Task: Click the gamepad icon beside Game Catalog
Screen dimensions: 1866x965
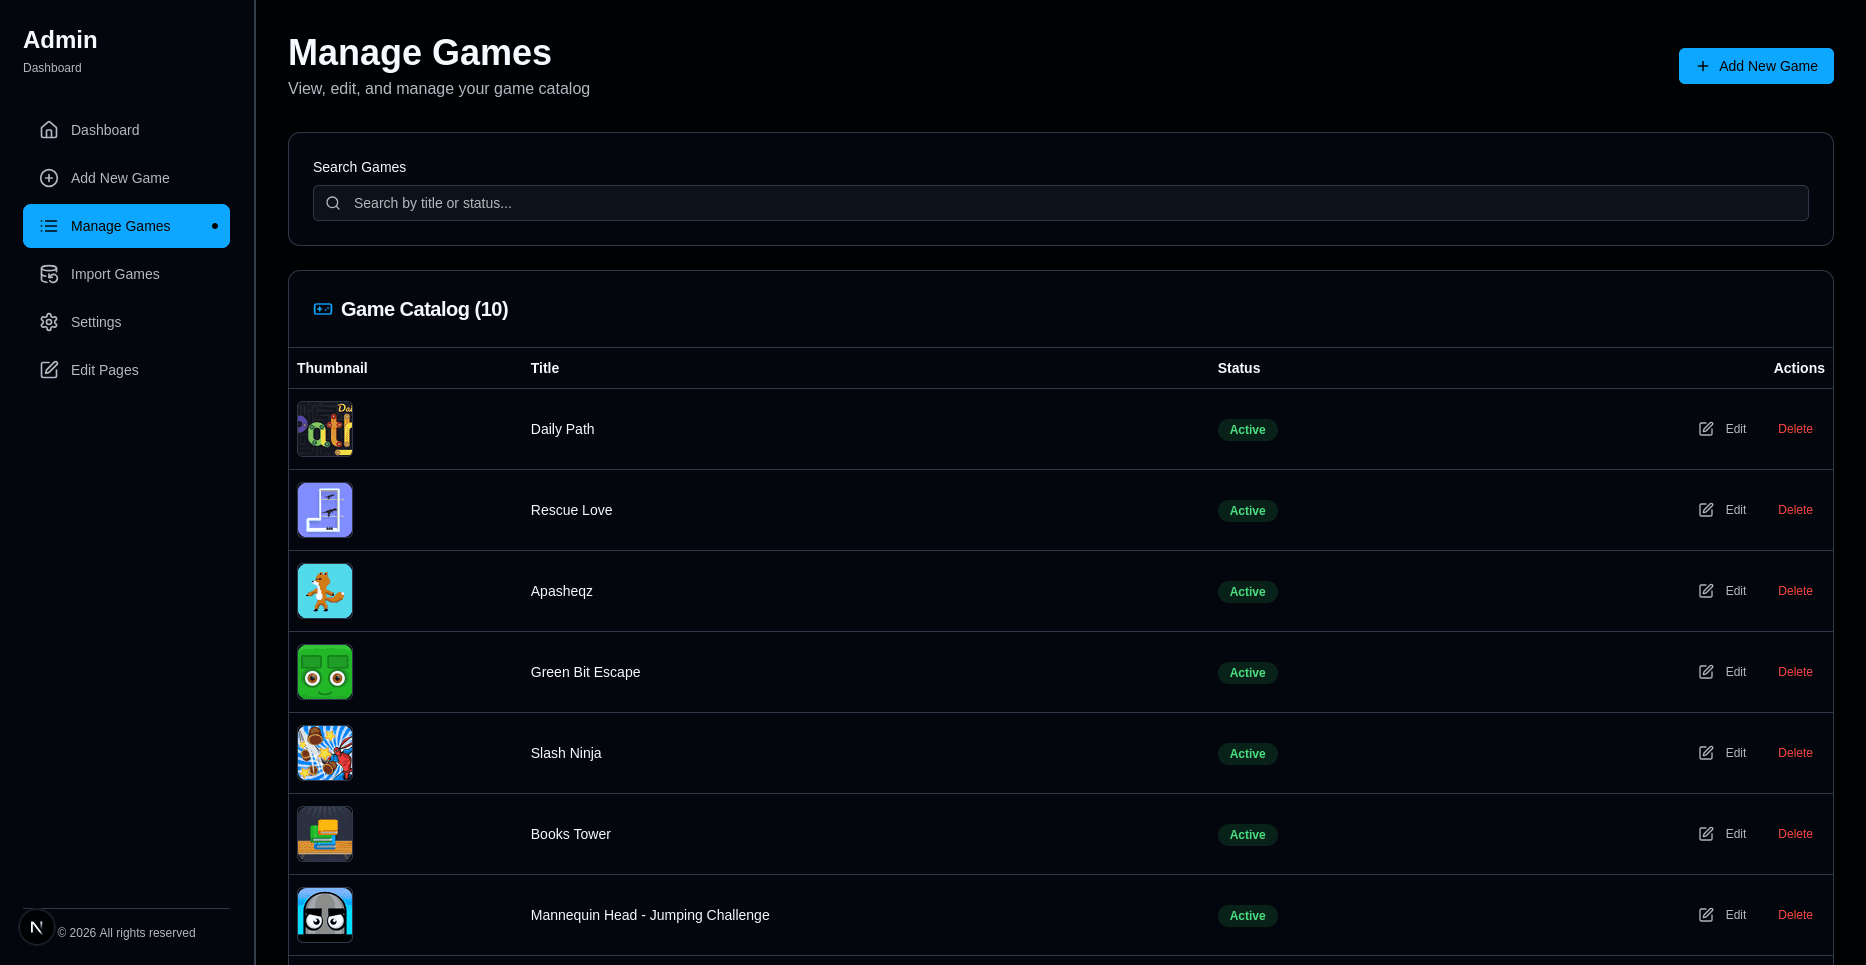Action: tap(322, 309)
